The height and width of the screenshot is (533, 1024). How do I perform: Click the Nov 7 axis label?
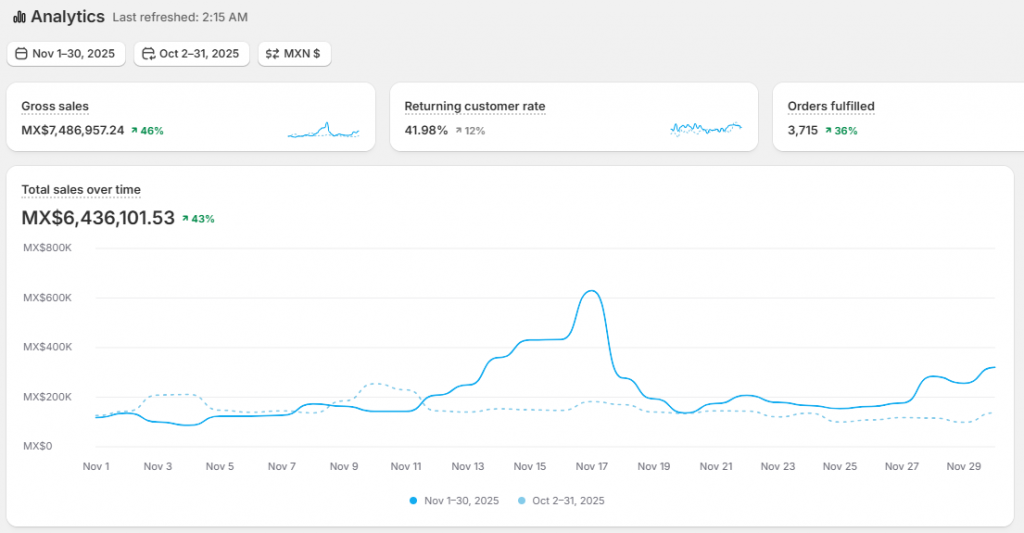[x=282, y=466]
